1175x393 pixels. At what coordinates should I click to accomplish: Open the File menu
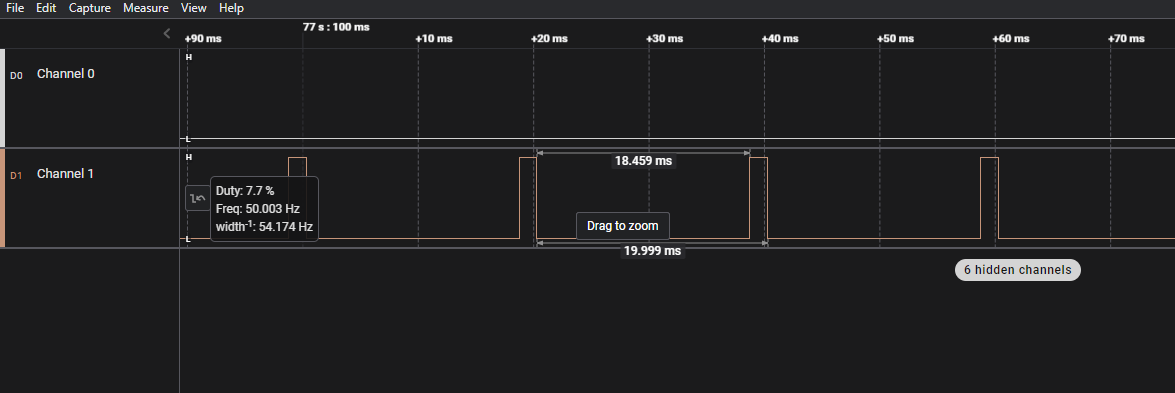click(x=15, y=8)
